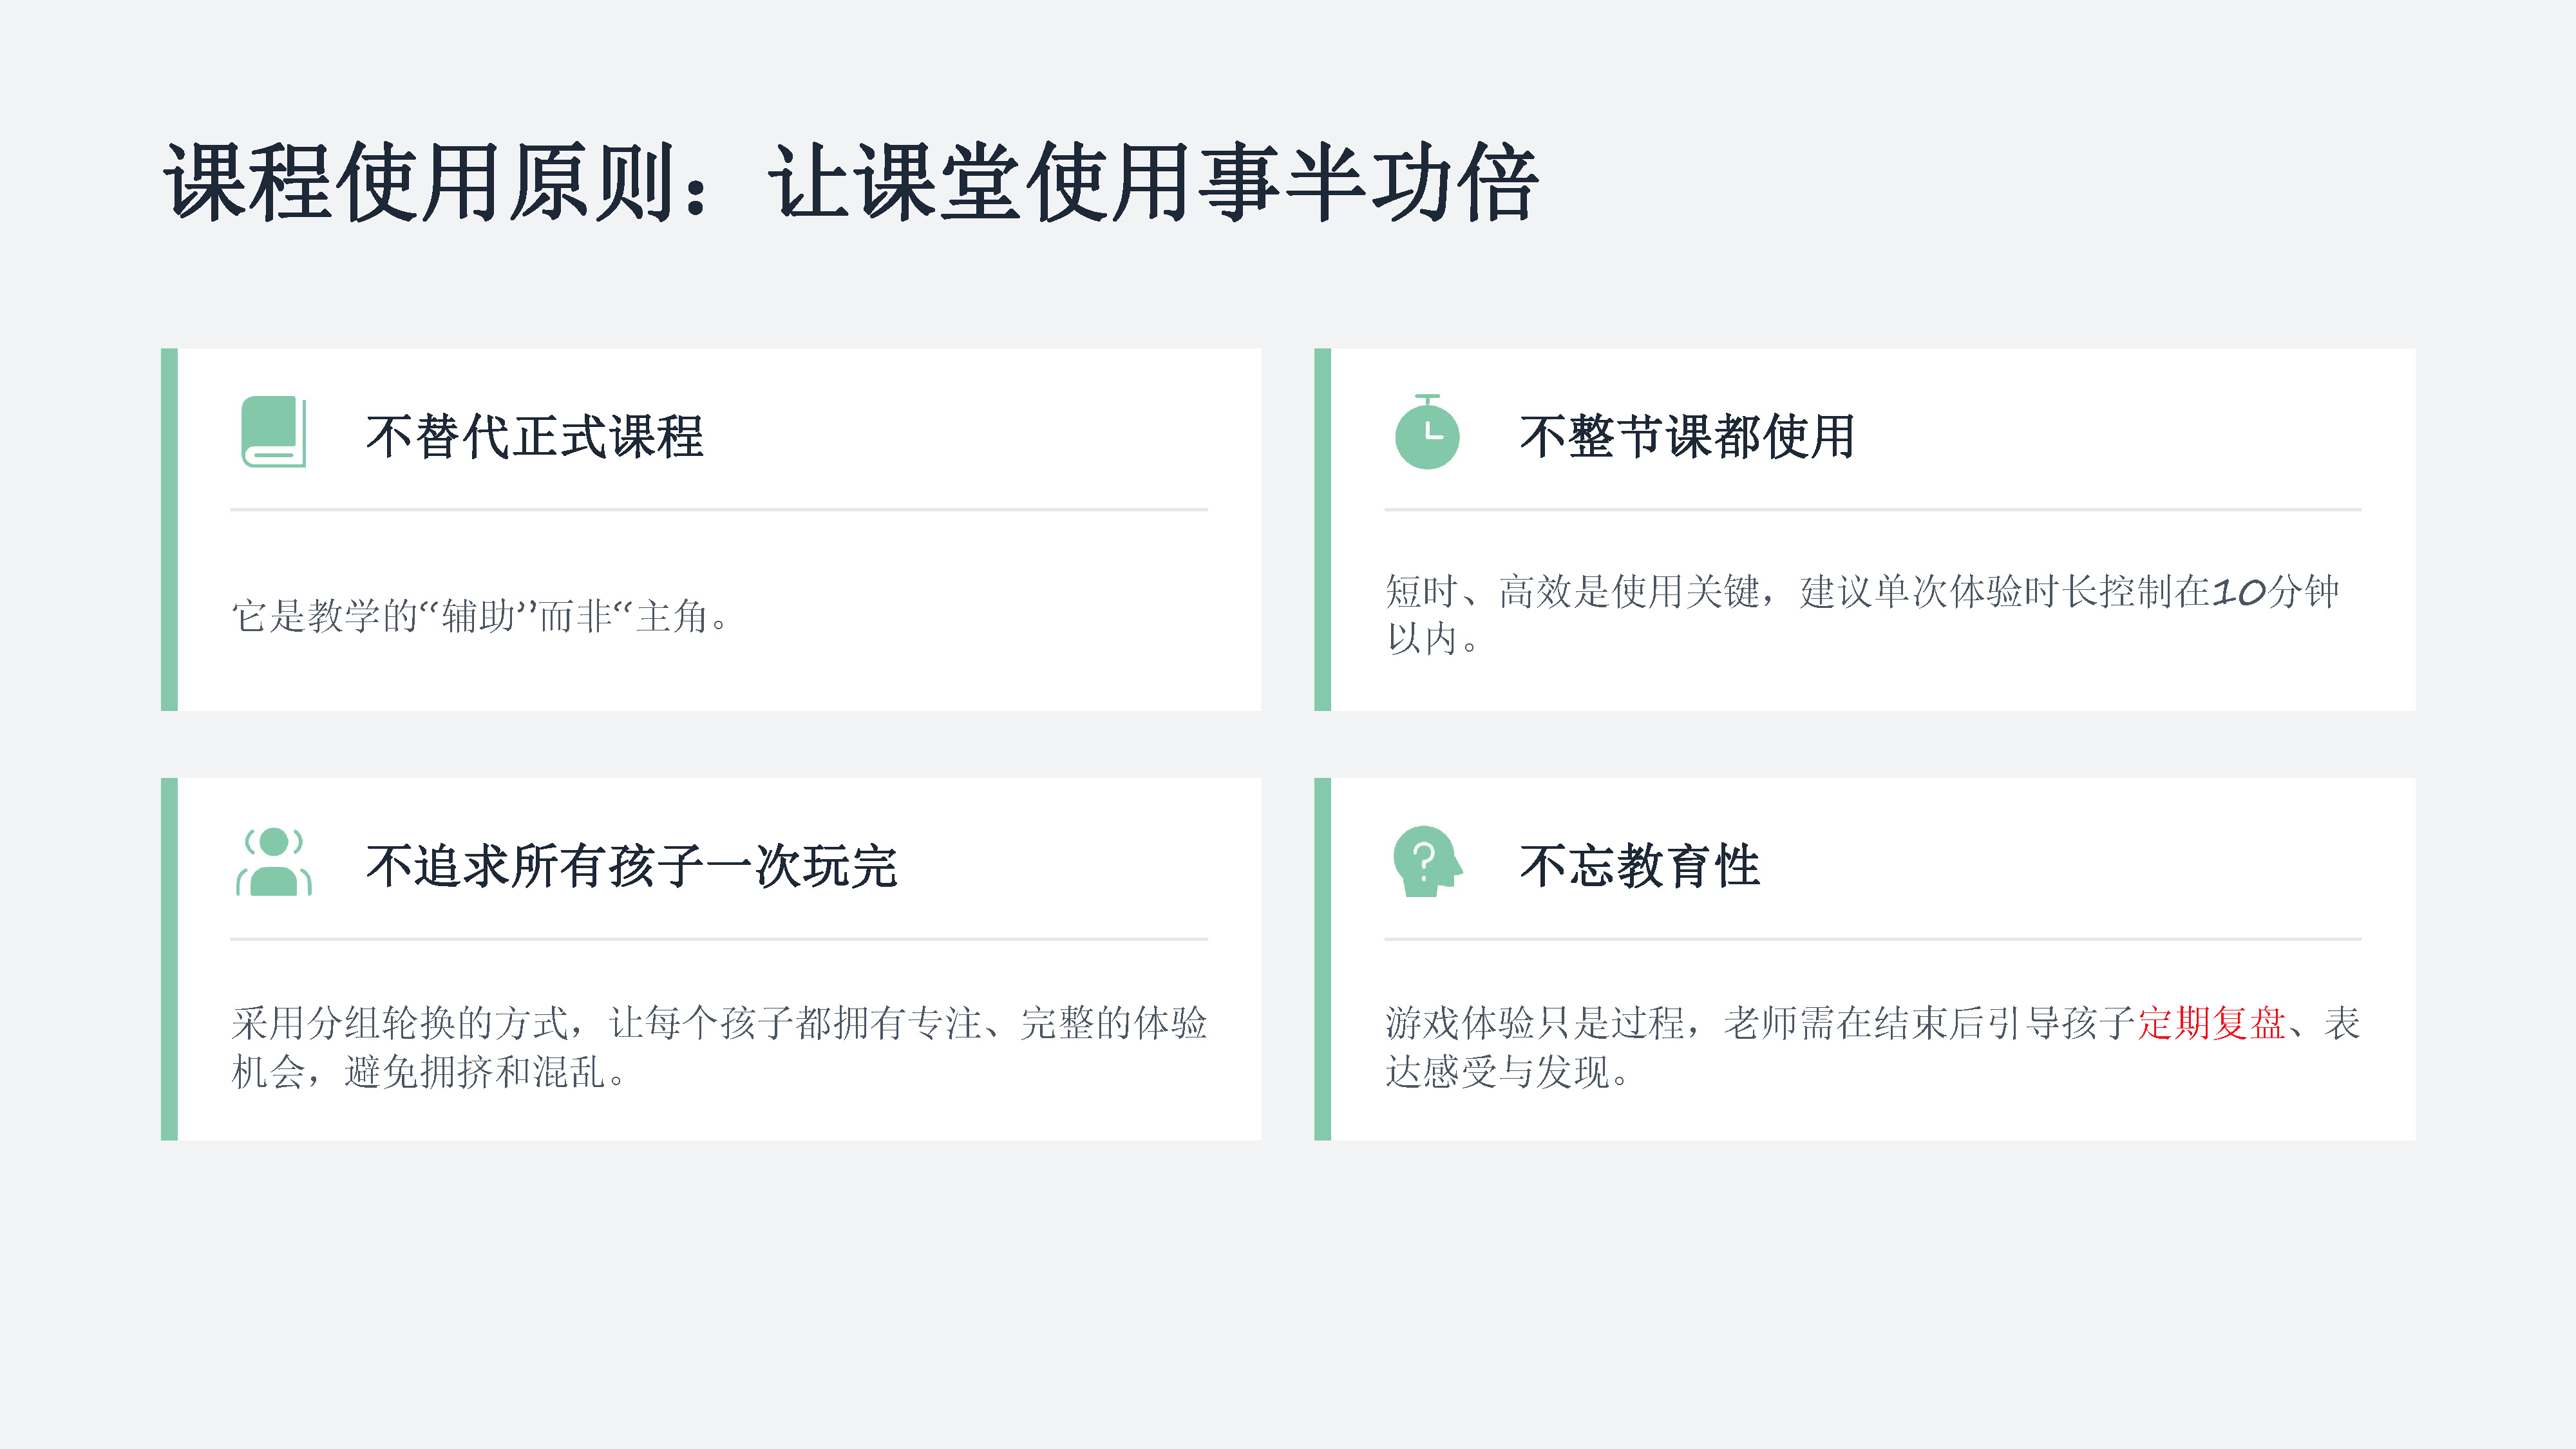This screenshot has width=2576, height=1449.
Task: Click the stopwatch timer icon
Action: (x=1427, y=432)
